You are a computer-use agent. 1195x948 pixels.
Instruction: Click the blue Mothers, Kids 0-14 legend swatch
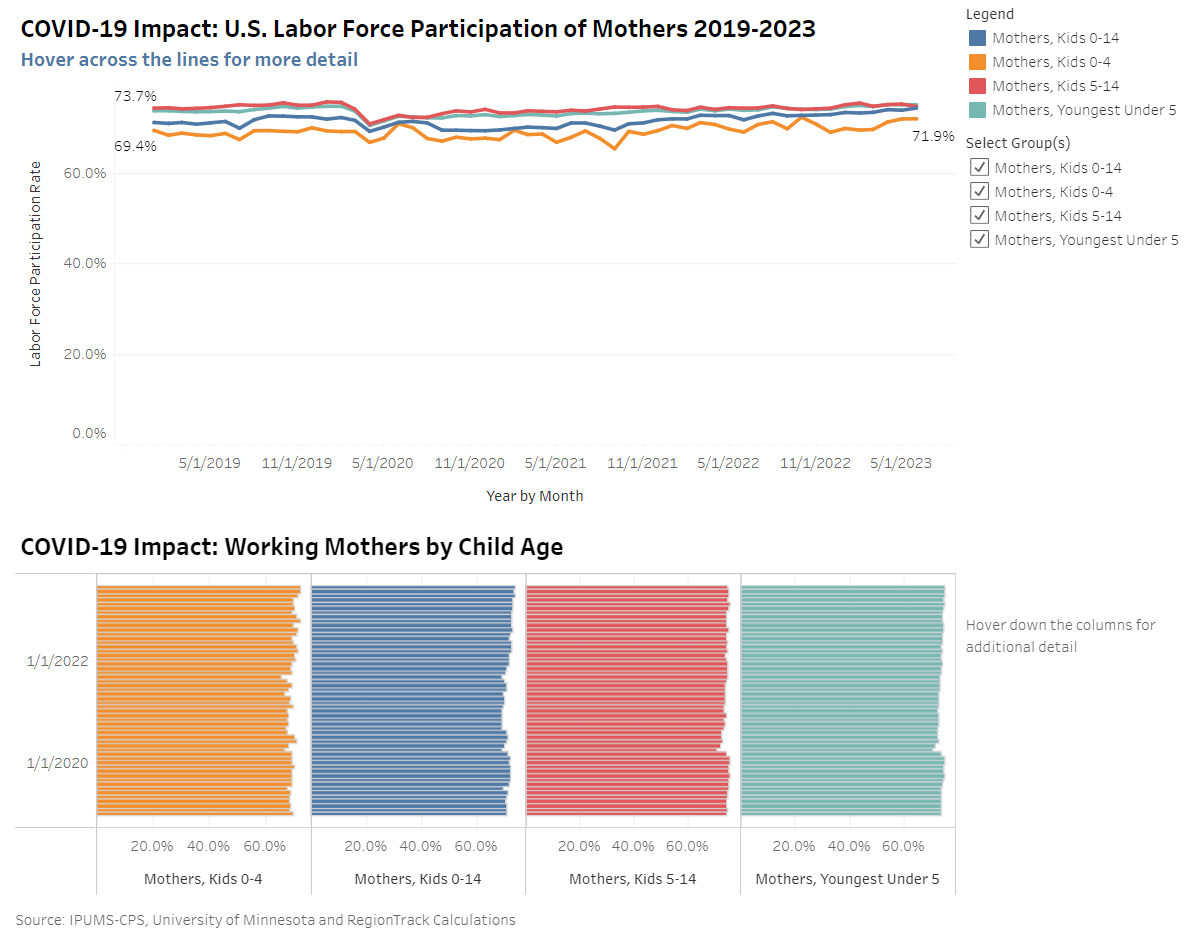(x=978, y=38)
